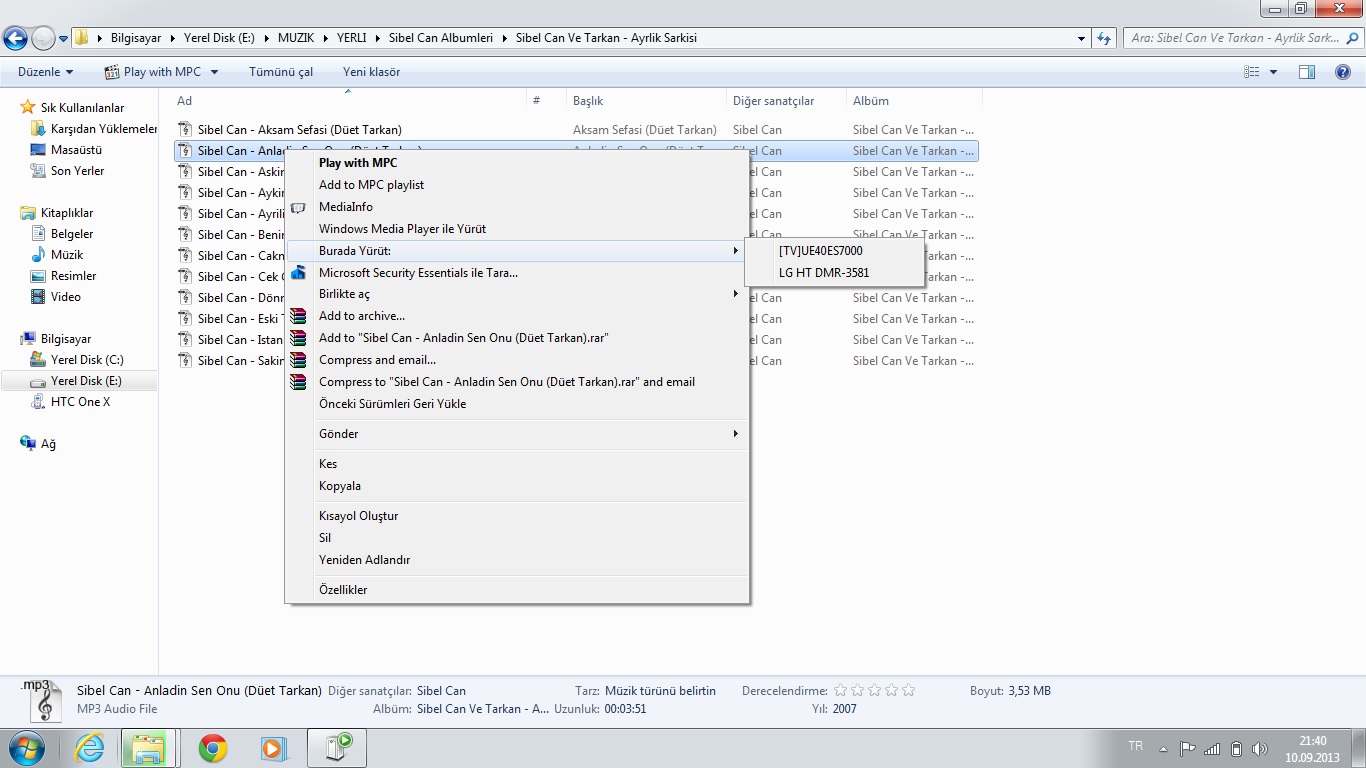The height and width of the screenshot is (768, 1366).
Task: Sort by the Albüm column header
Action: [914, 100]
